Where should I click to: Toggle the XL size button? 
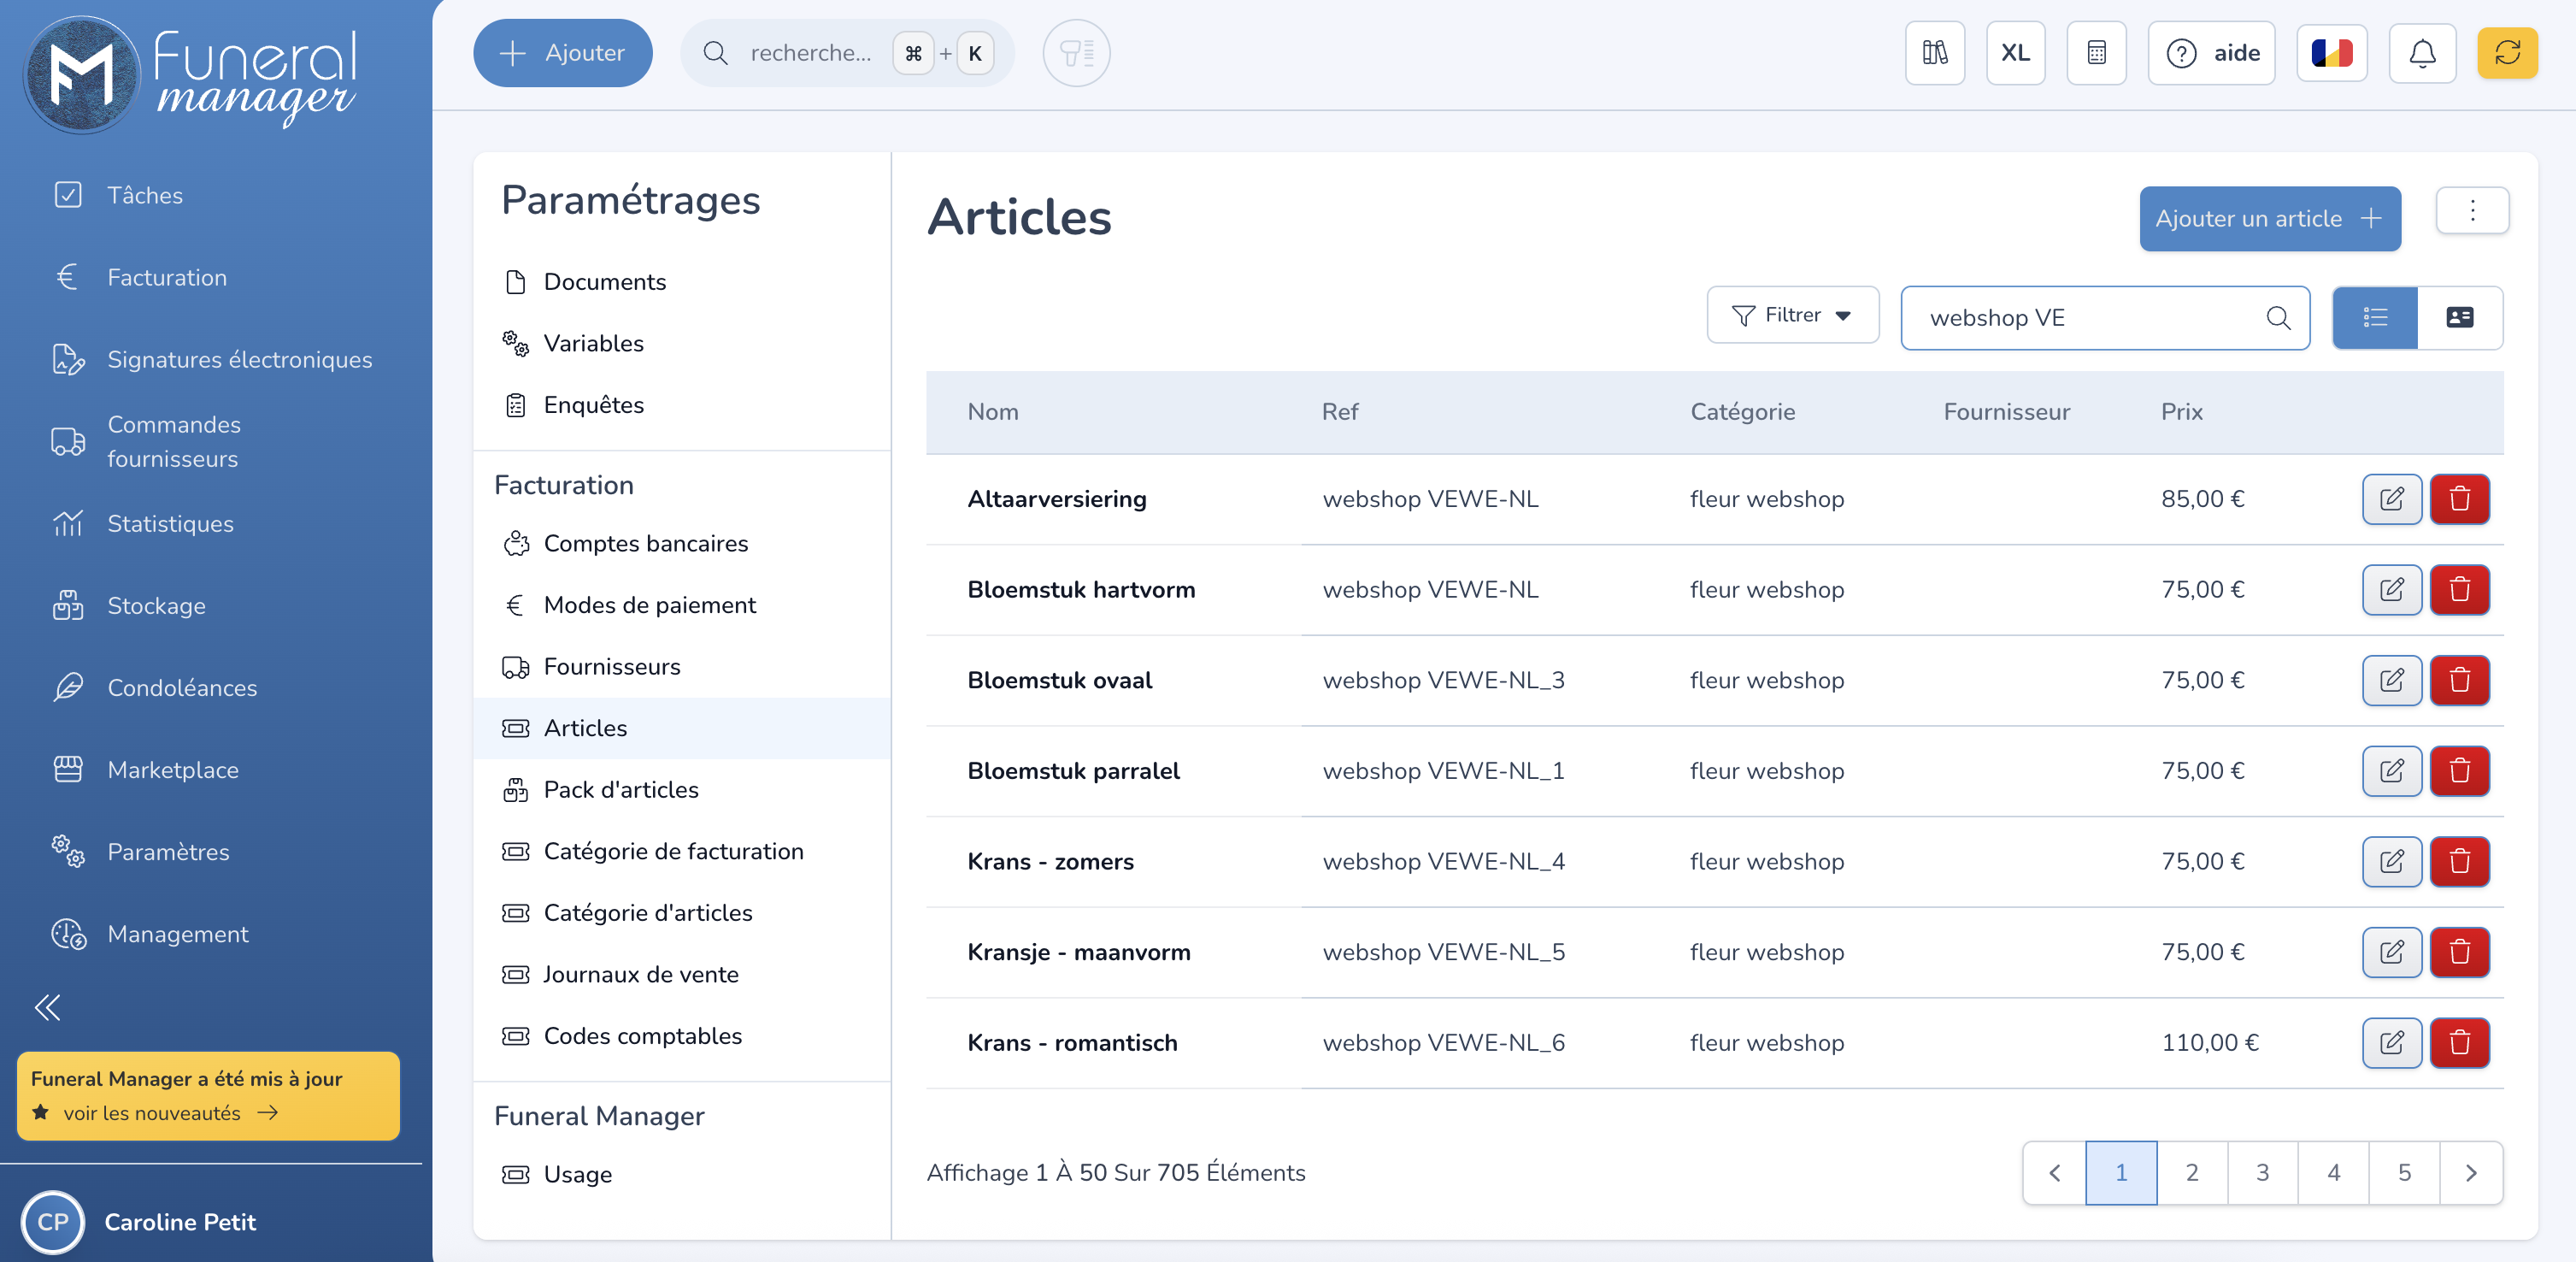pyautogui.click(x=2015, y=53)
